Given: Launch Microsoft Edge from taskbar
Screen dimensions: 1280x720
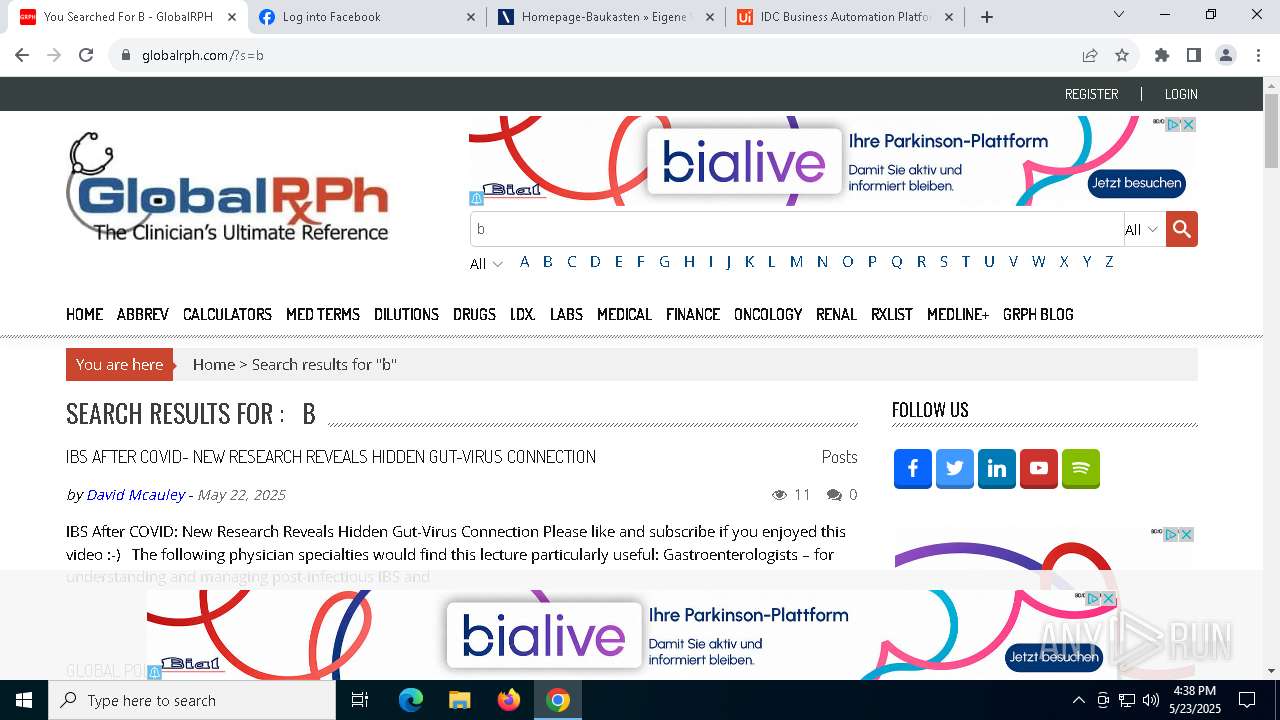Looking at the screenshot, I should [x=411, y=700].
